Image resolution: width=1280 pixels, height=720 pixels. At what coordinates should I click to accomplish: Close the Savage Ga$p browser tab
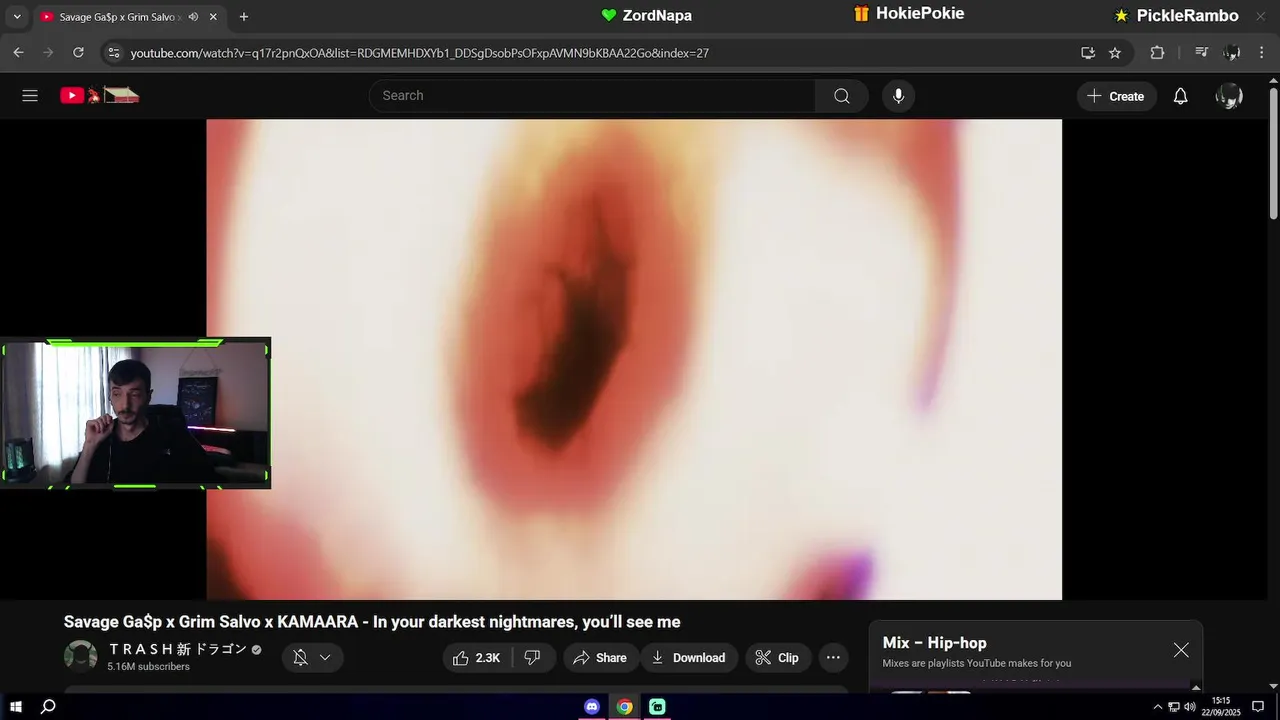(213, 17)
